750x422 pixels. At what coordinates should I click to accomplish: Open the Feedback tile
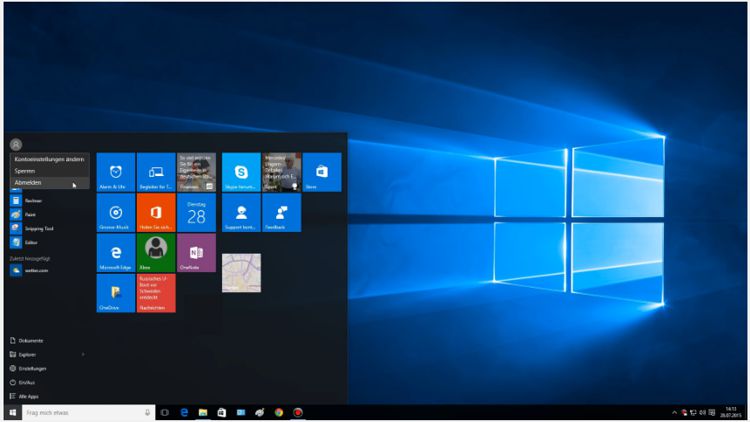point(281,213)
